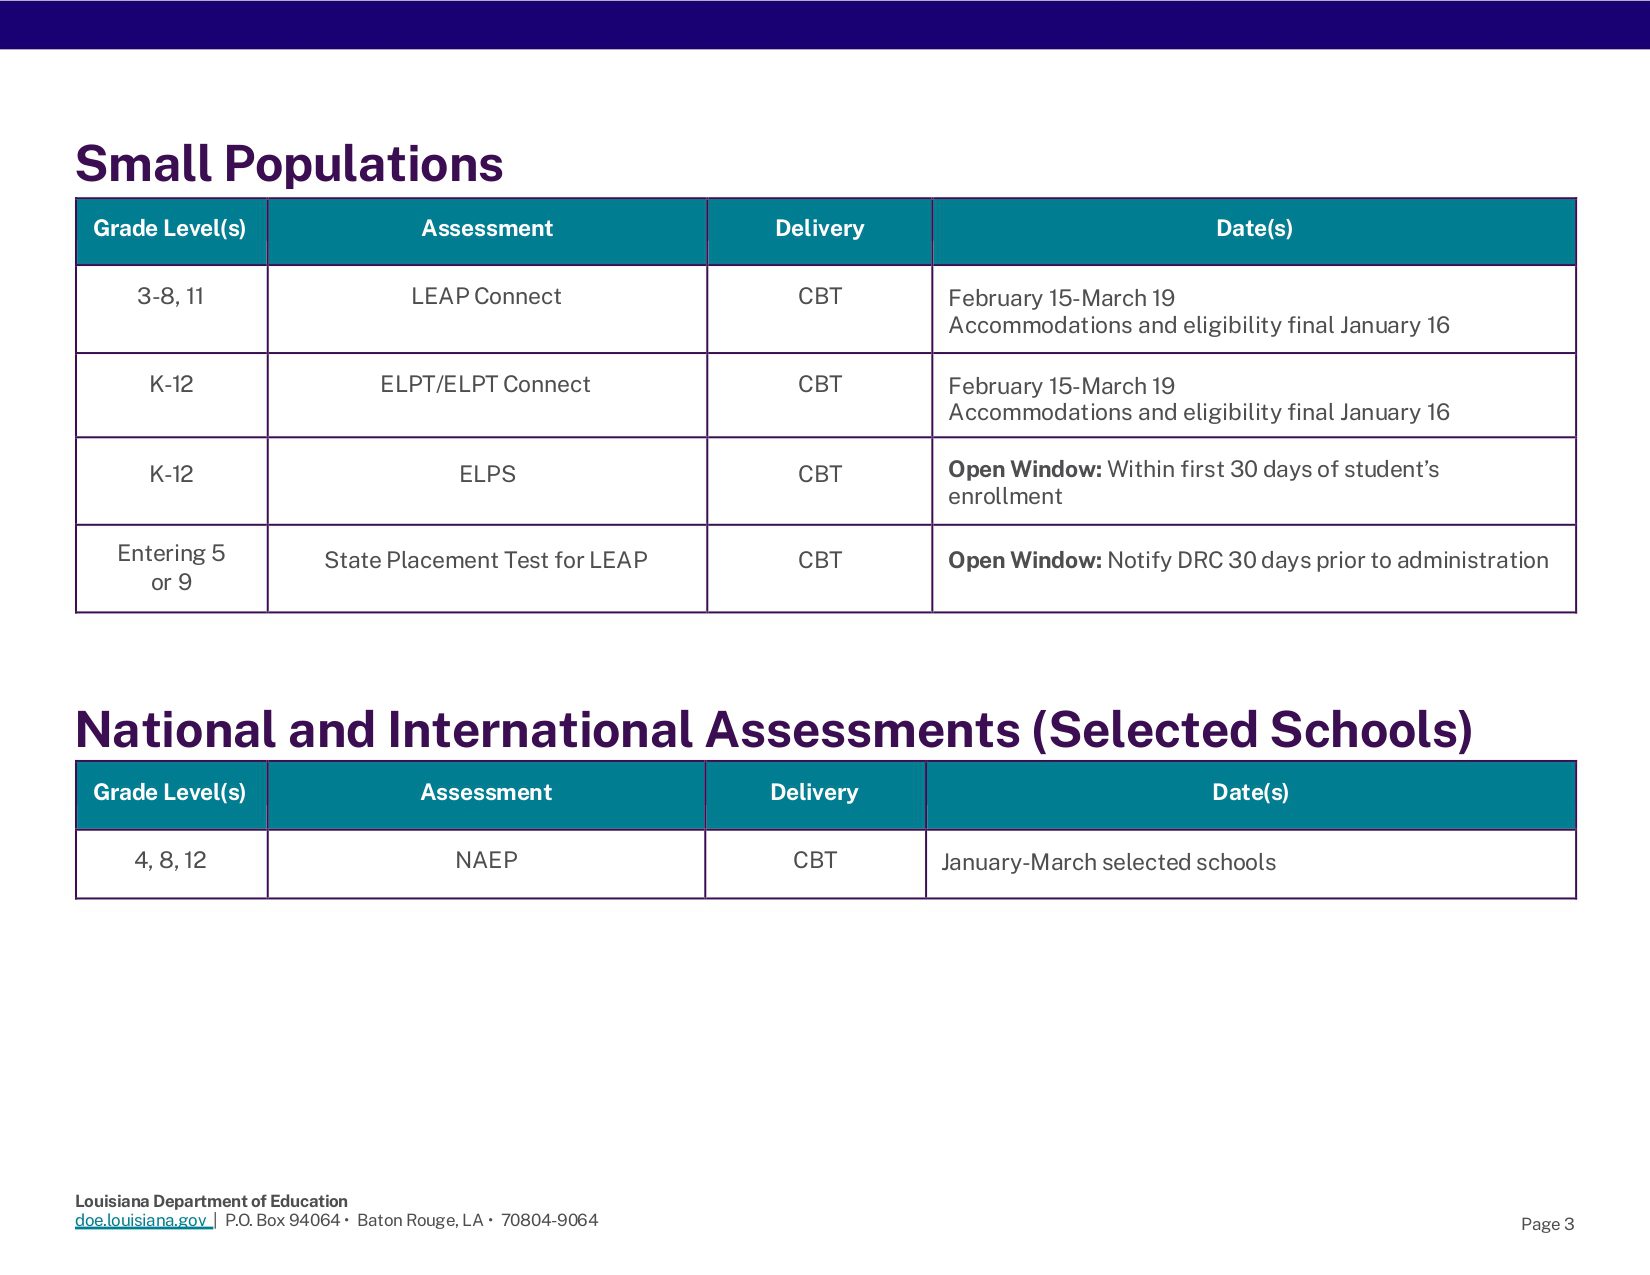Click Louisiana Department of Education footer text

click(x=211, y=1201)
